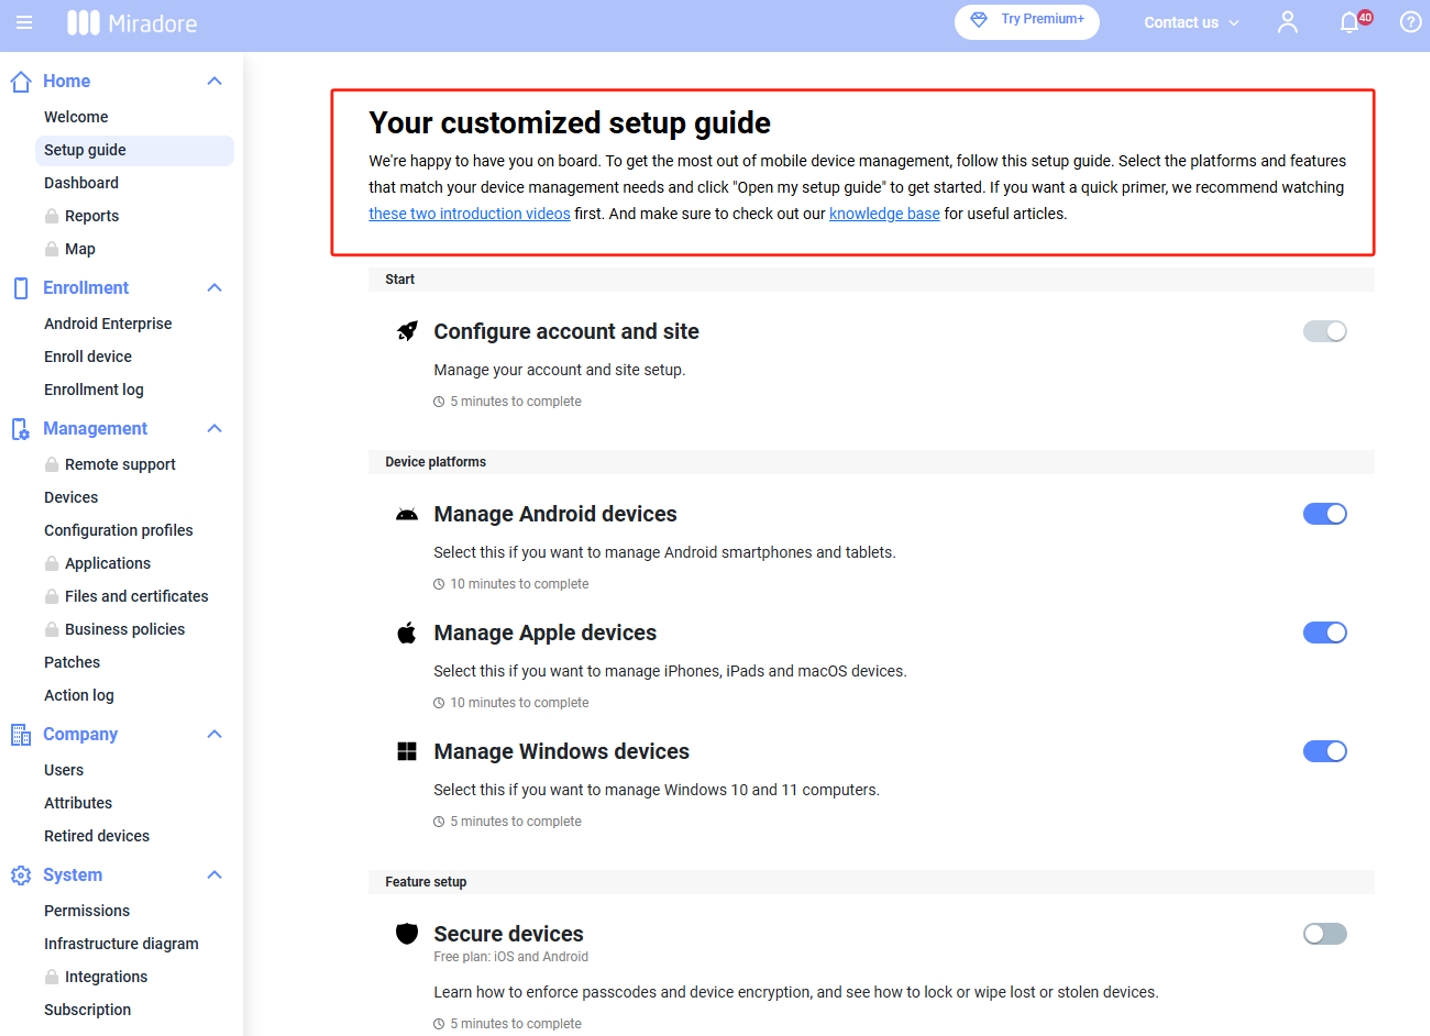Click the System gear icon in sidebar
Image resolution: width=1430 pixels, height=1036 pixels.
21,875
